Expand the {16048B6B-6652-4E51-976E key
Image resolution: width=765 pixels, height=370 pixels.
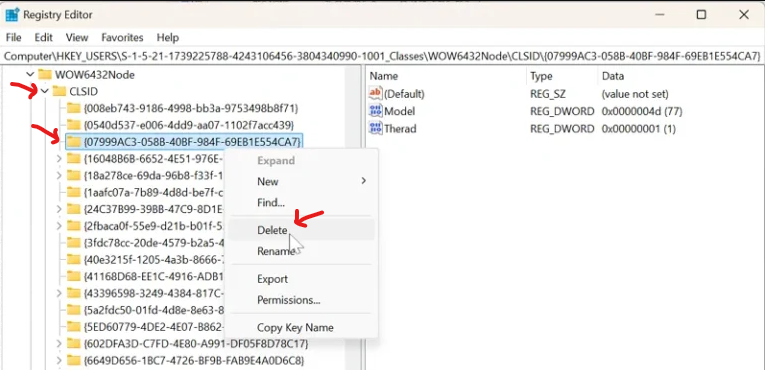(59, 158)
